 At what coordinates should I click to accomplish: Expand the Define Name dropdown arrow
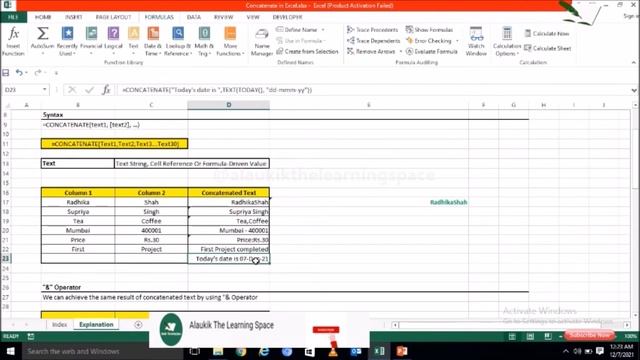tap(323, 30)
